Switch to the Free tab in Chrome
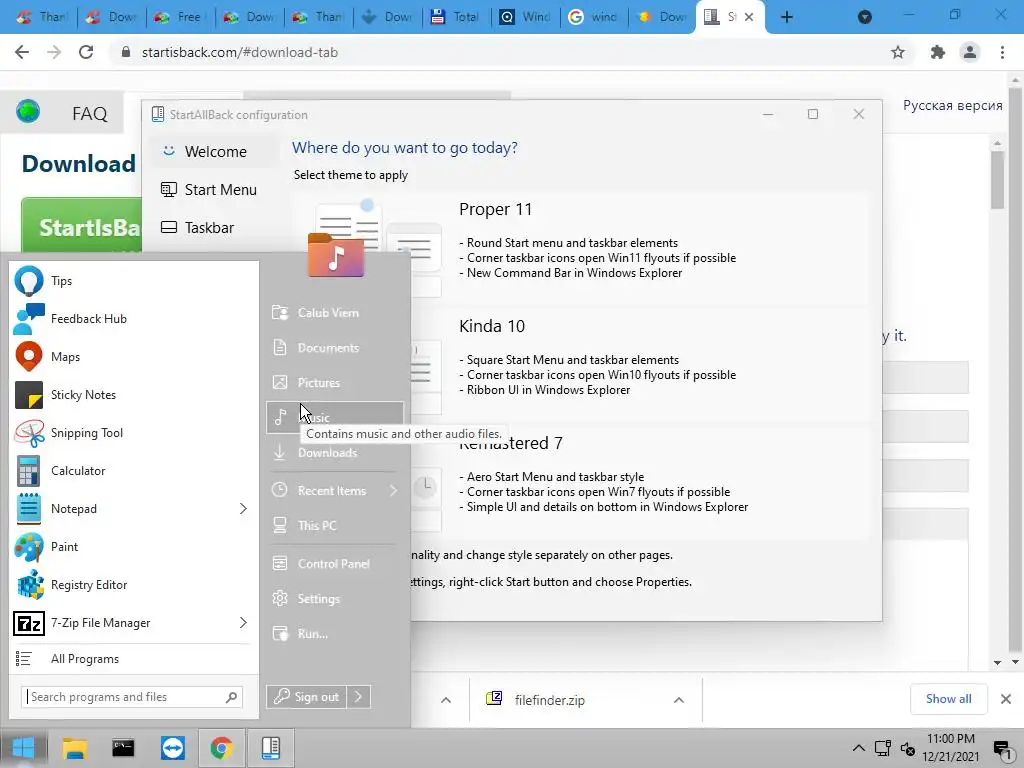 tap(180, 17)
